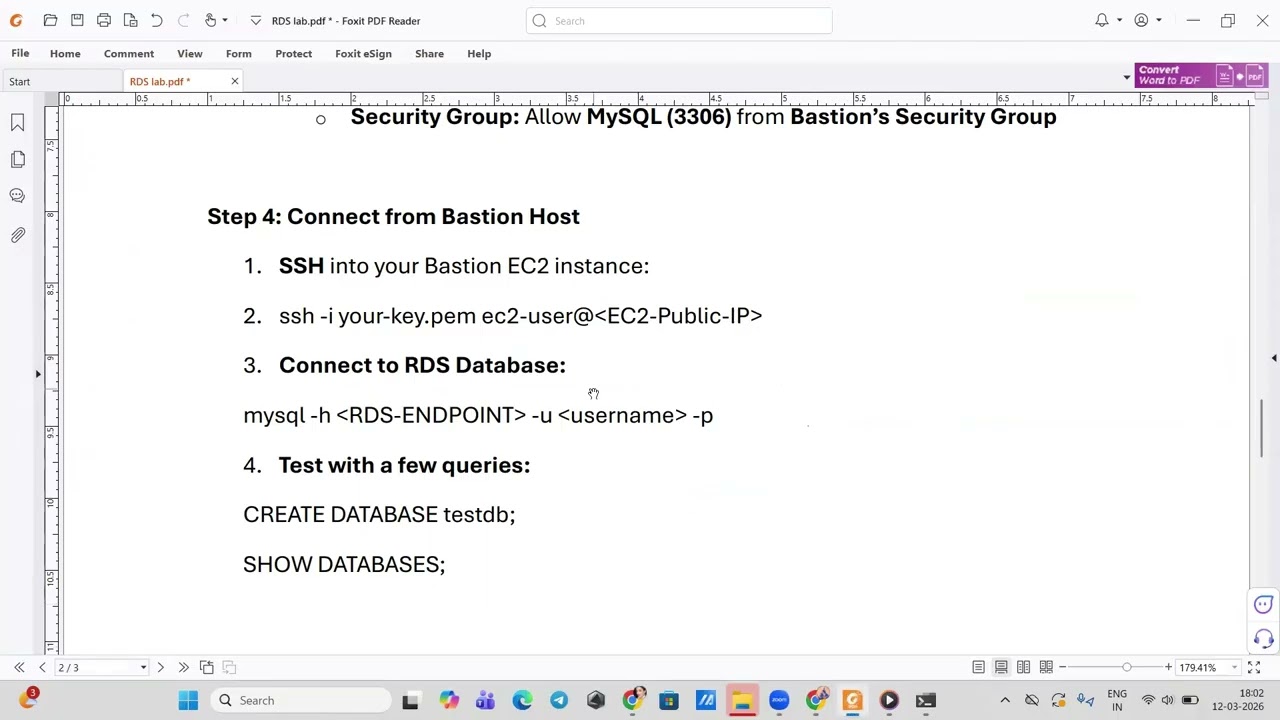Open the Windows Start menu
Viewport: 1280px width, 720px height.
(x=188, y=700)
